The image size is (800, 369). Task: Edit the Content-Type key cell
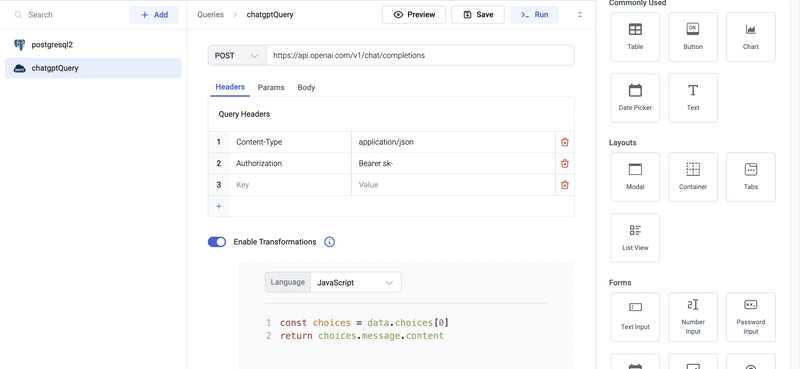click(290, 142)
